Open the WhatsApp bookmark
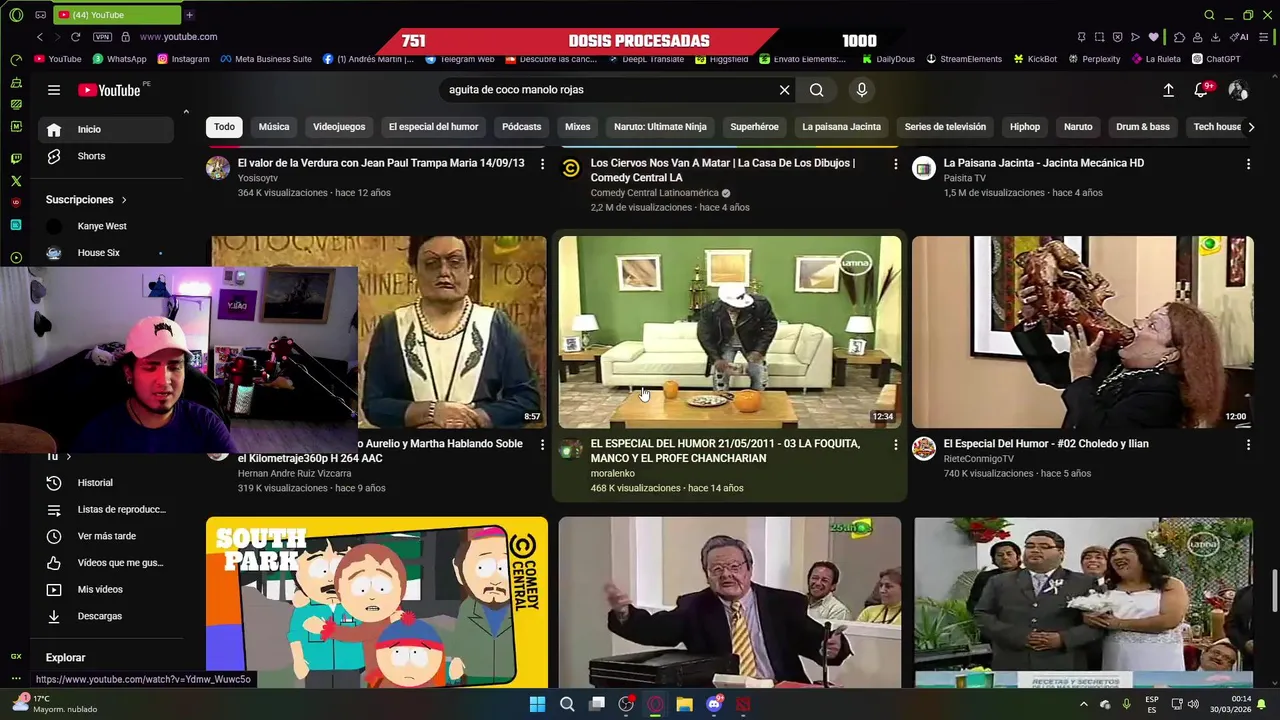1280x720 pixels. point(119,59)
